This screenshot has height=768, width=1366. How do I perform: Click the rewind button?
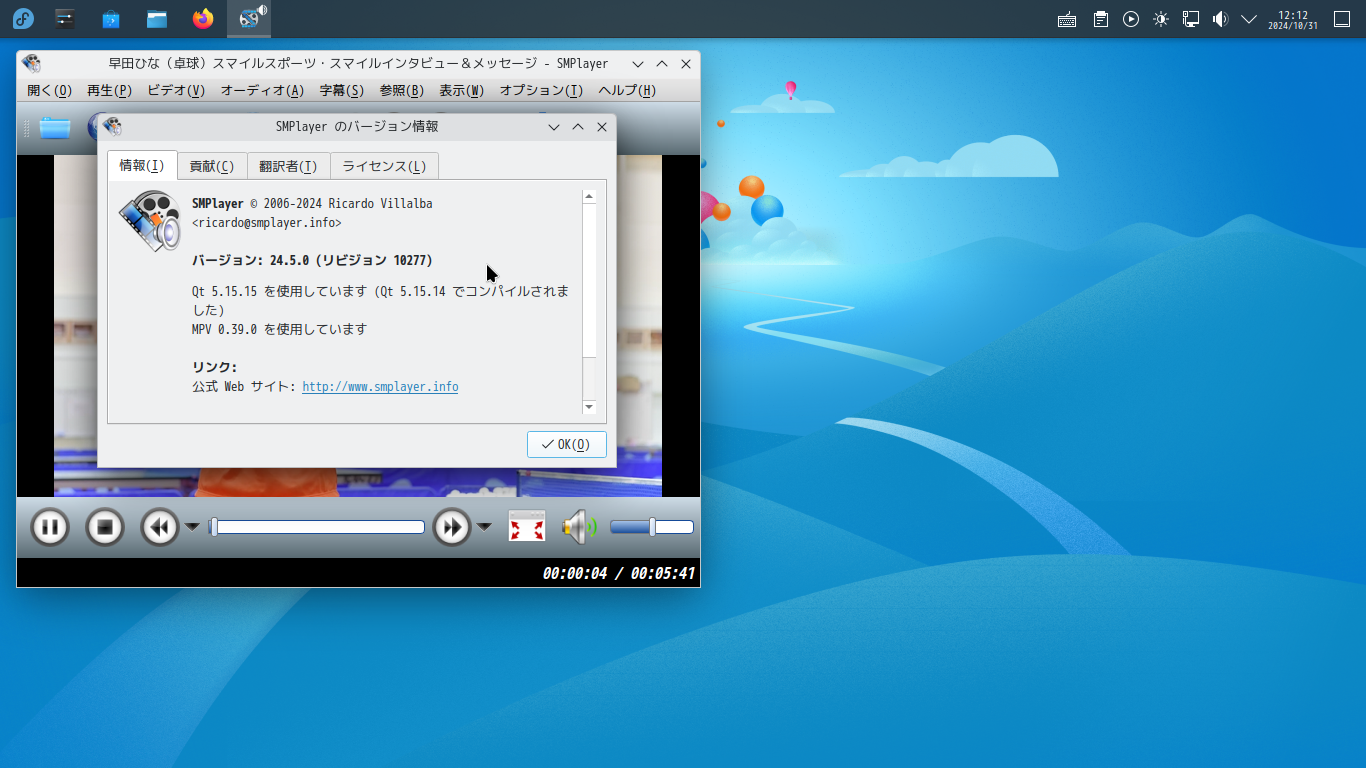click(159, 527)
